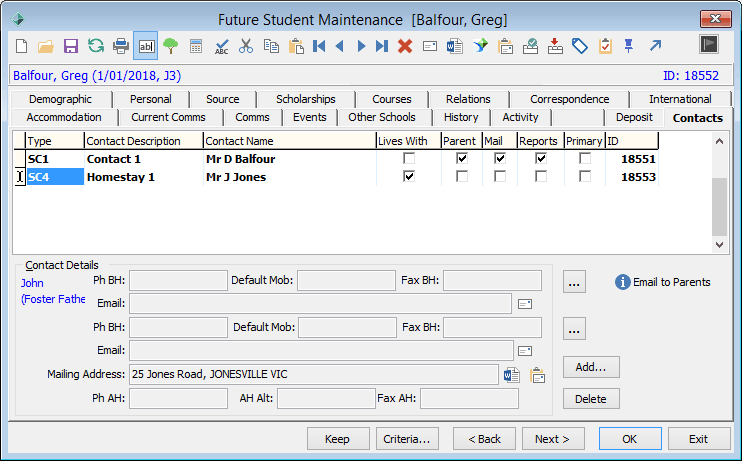This screenshot has height=461, width=742.
Task: Click the John contact name link
Action: (32, 283)
